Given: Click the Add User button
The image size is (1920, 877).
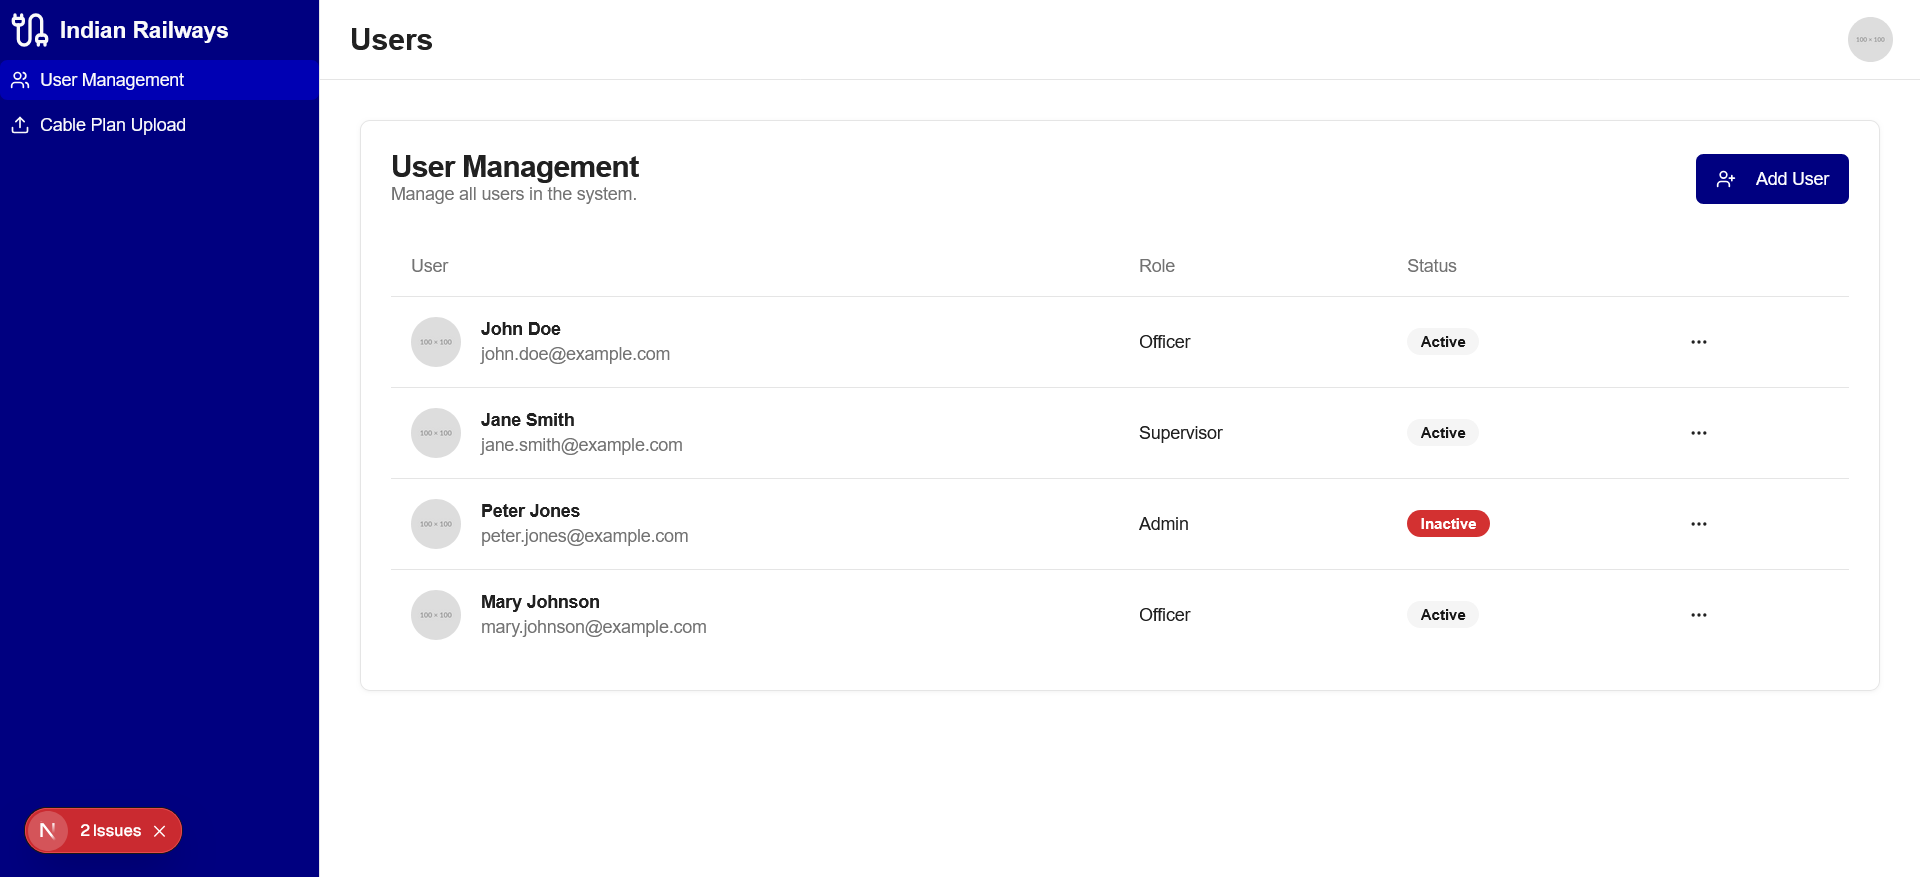Looking at the screenshot, I should point(1771,179).
